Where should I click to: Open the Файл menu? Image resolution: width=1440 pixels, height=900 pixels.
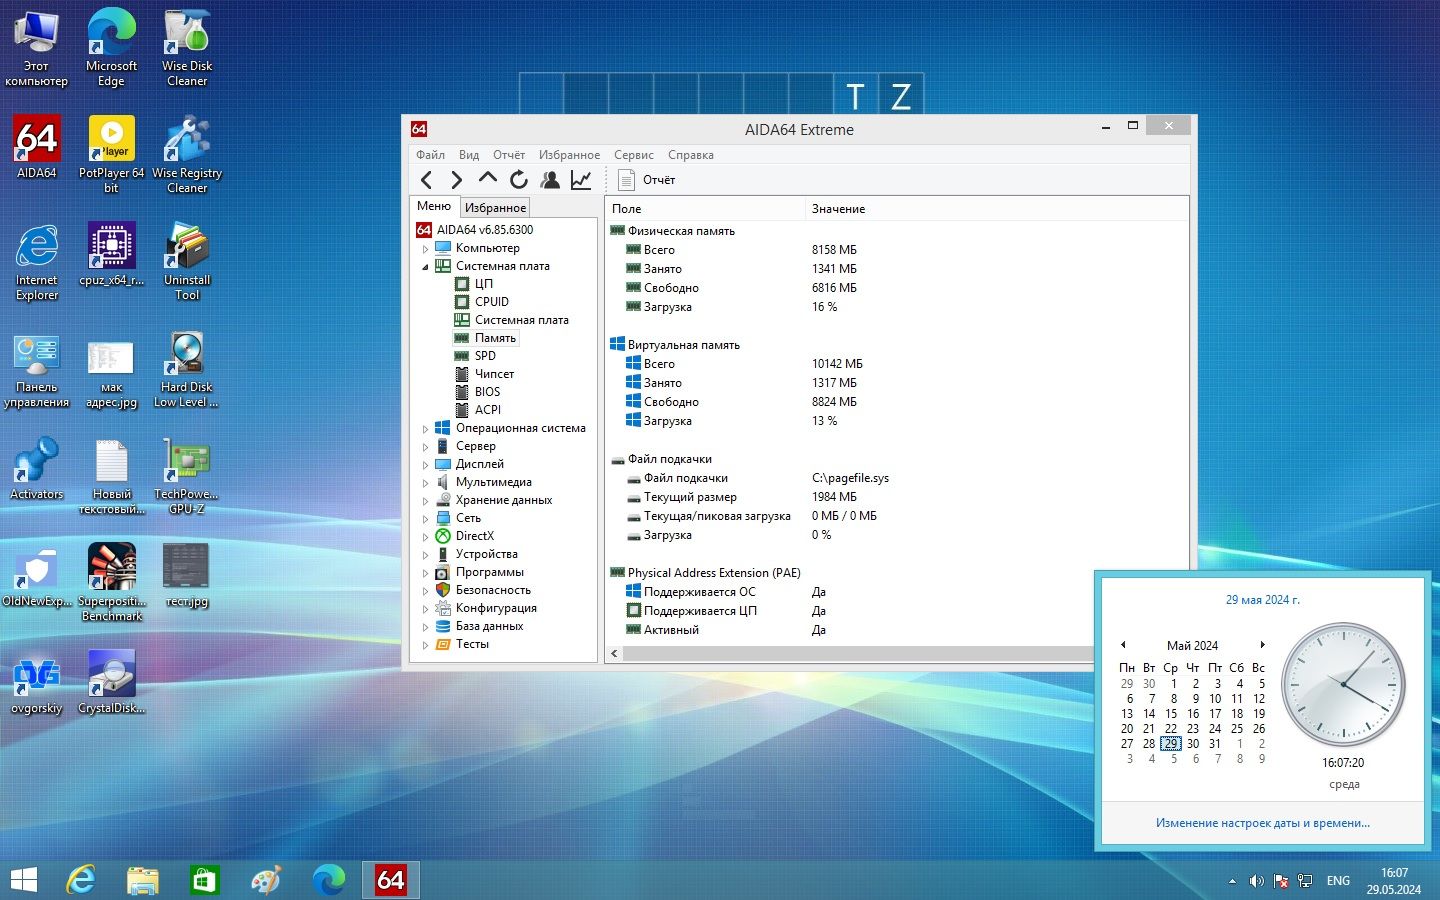(x=430, y=155)
